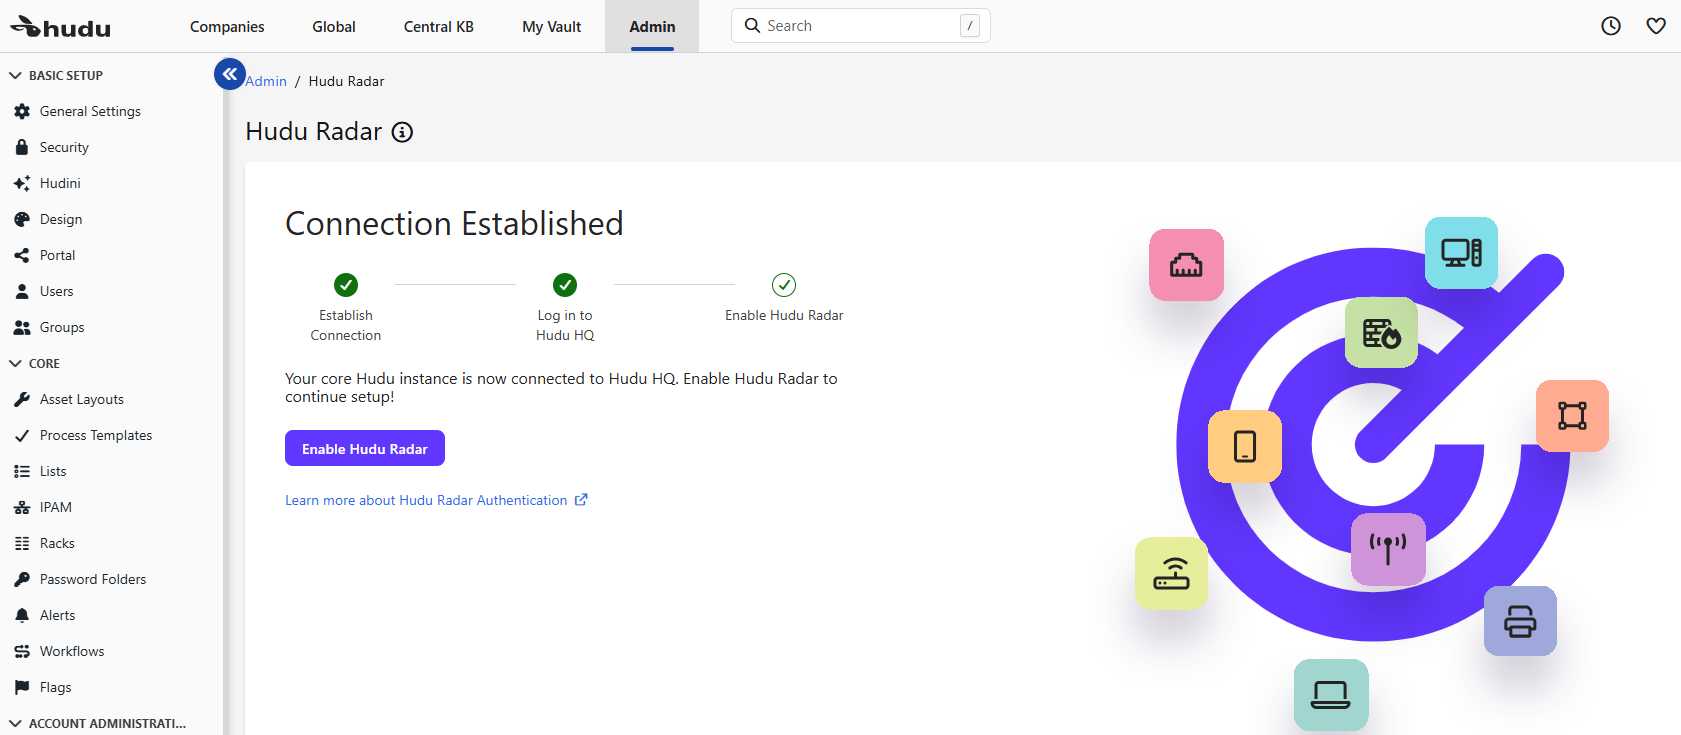The width and height of the screenshot is (1681, 735).
Task: Open Workflows in sidebar
Action: [72, 651]
